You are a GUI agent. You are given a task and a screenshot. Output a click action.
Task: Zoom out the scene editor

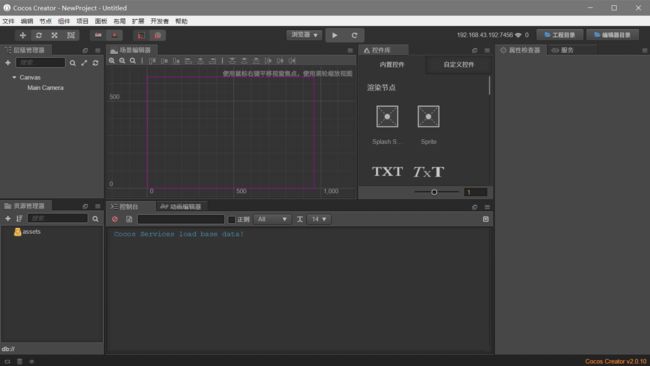coord(122,61)
